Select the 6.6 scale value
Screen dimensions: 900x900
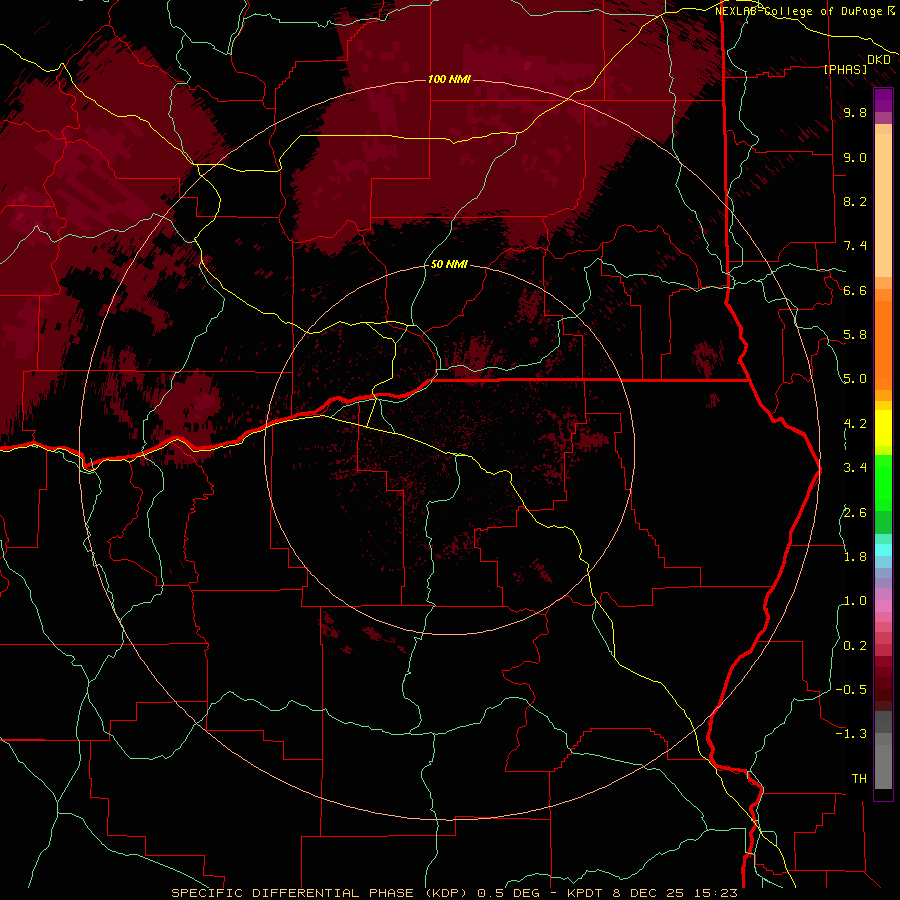855,290
